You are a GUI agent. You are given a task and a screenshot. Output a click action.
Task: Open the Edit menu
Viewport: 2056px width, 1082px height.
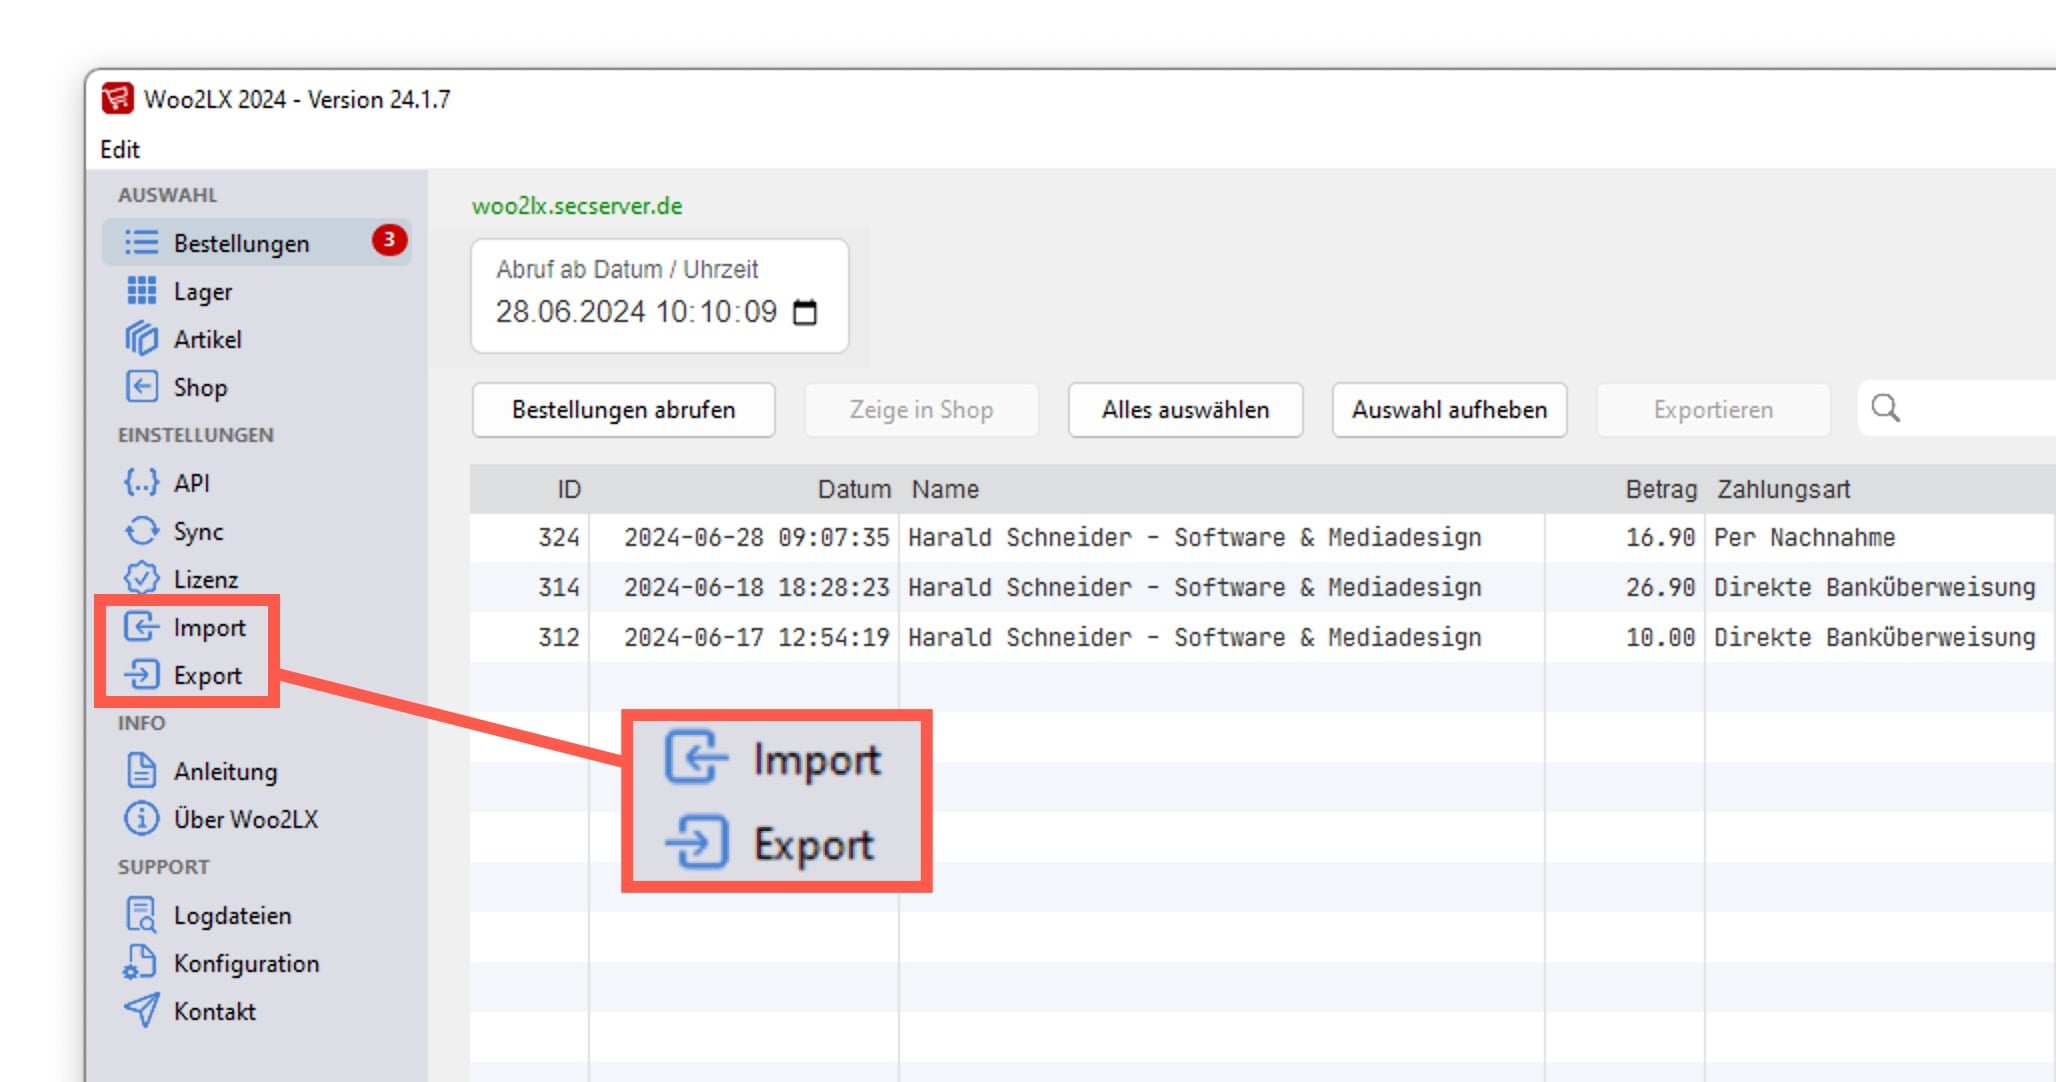point(120,149)
